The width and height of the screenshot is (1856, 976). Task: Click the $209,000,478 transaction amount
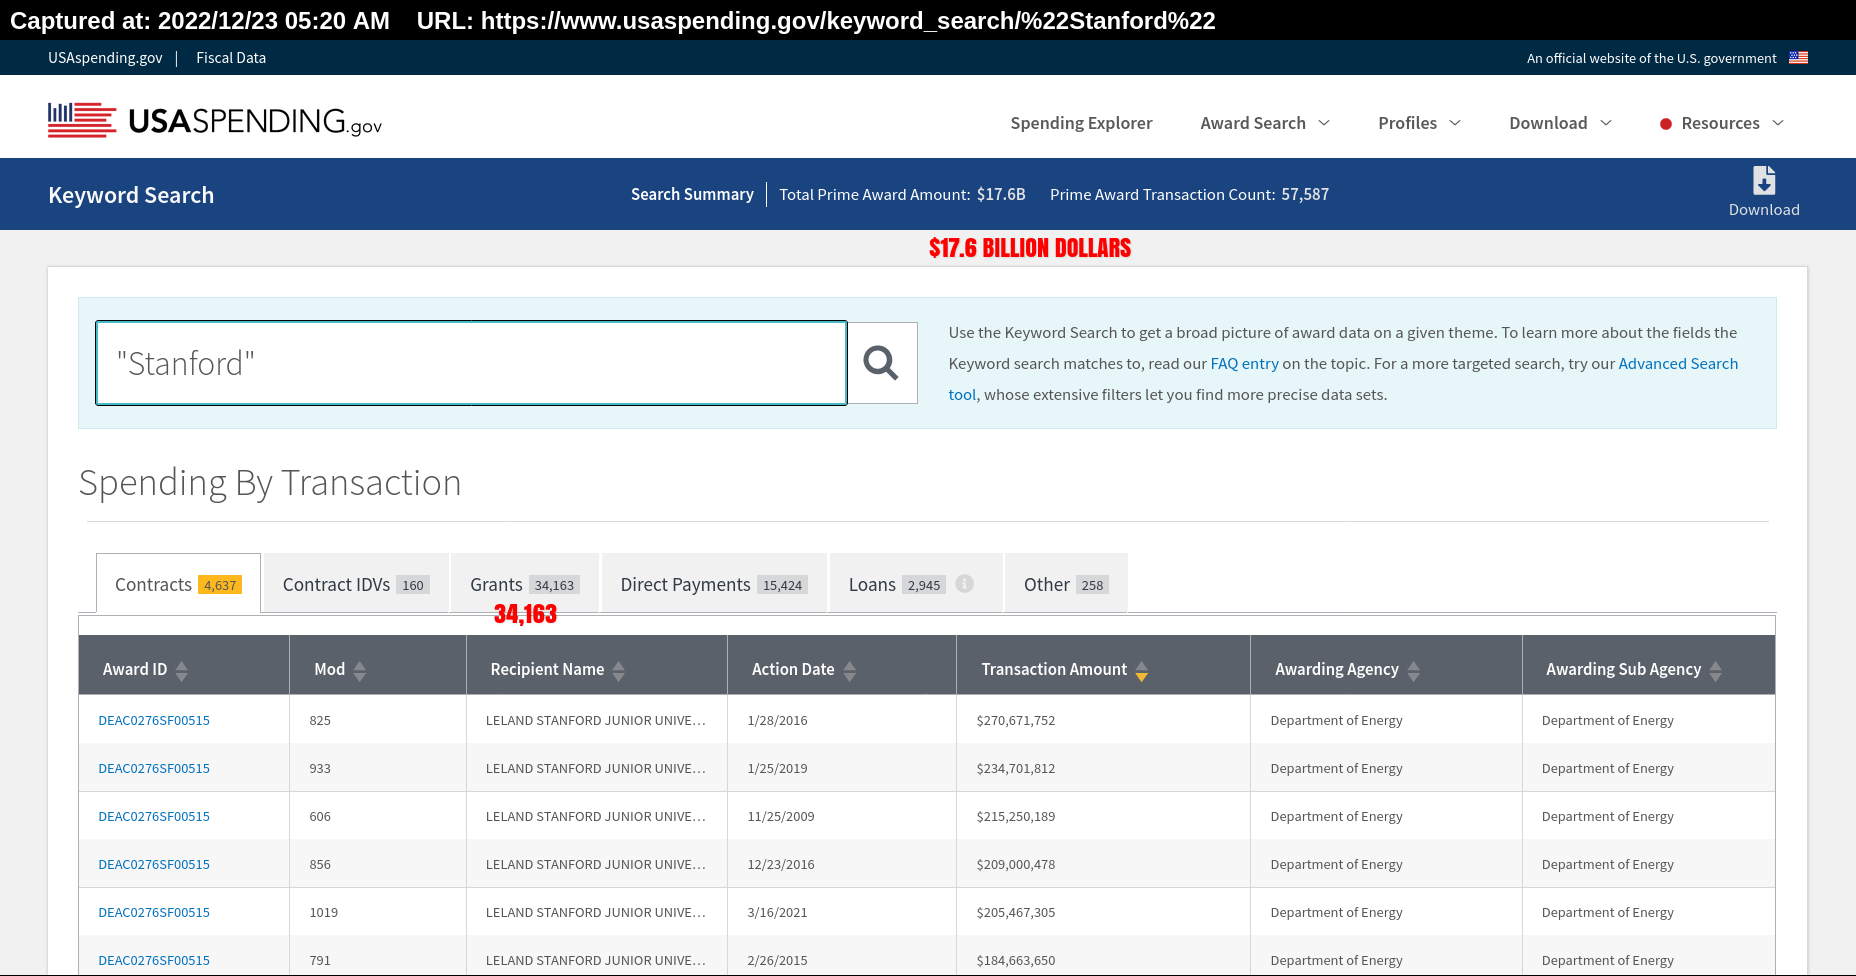point(1016,864)
